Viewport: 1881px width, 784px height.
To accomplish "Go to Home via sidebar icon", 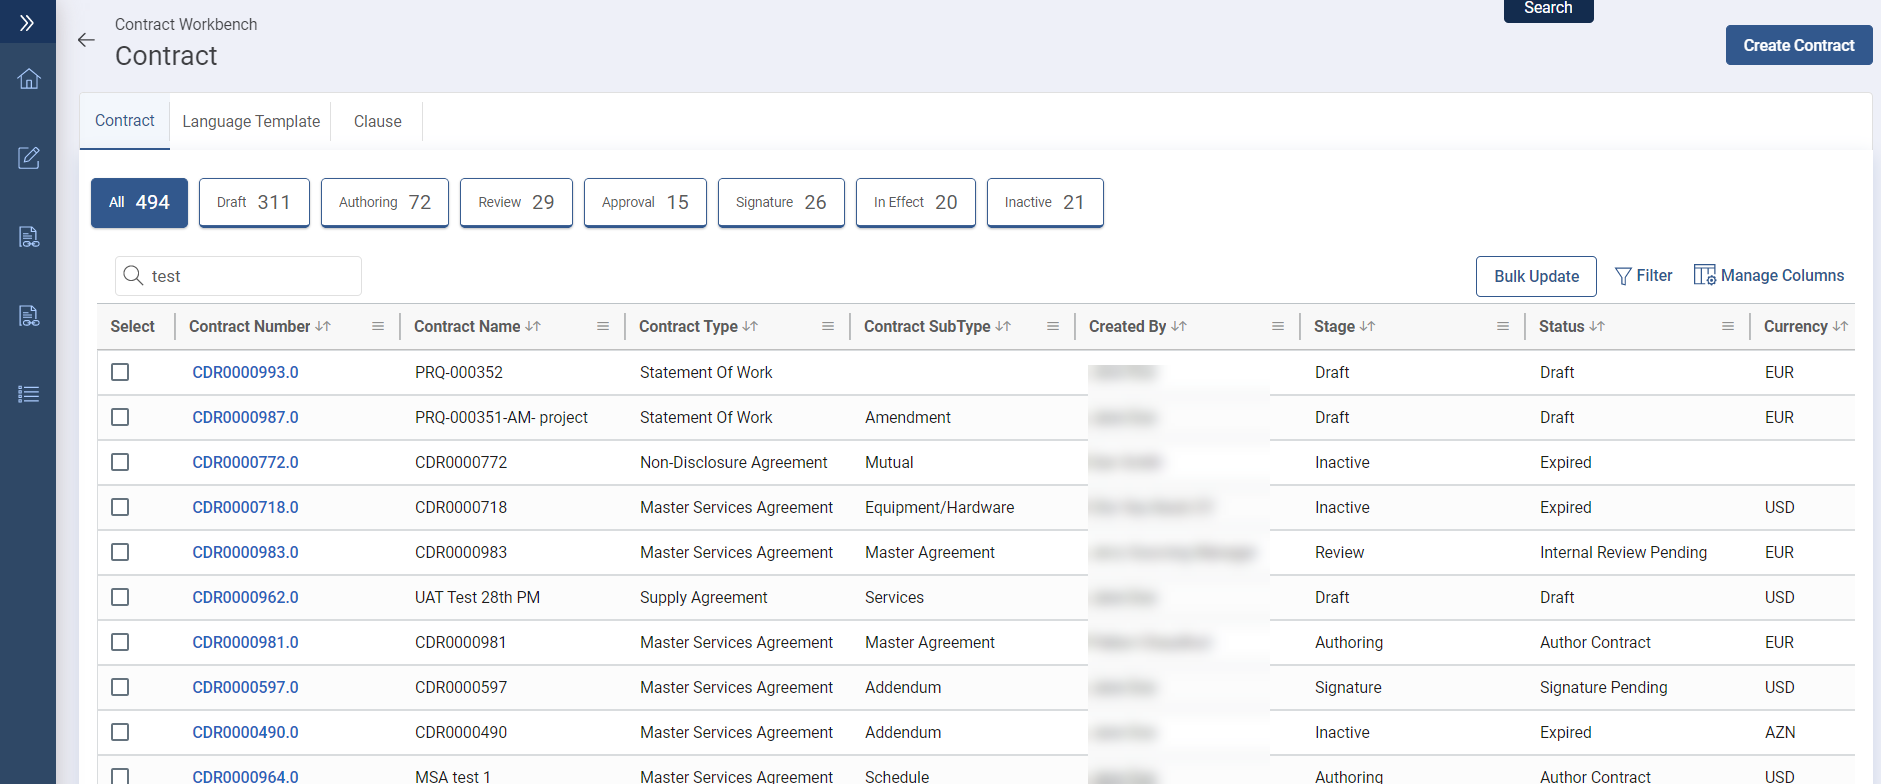I will click(29, 79).
